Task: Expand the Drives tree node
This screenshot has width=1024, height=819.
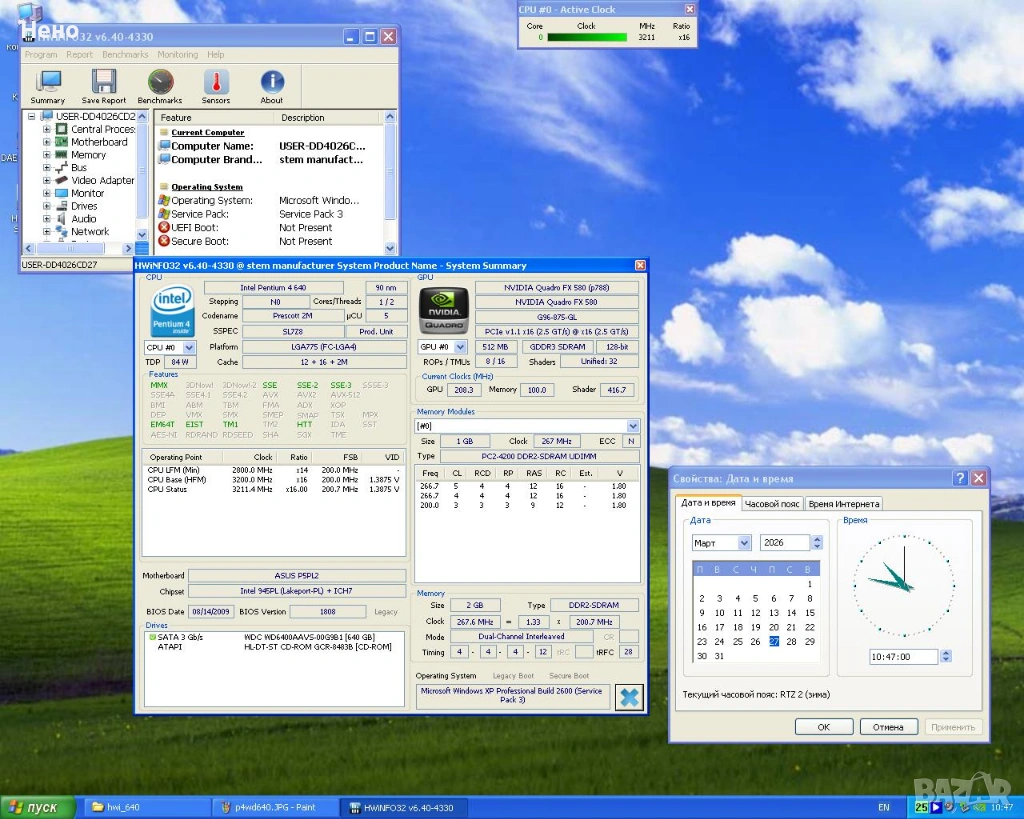Action: (46, 206)
